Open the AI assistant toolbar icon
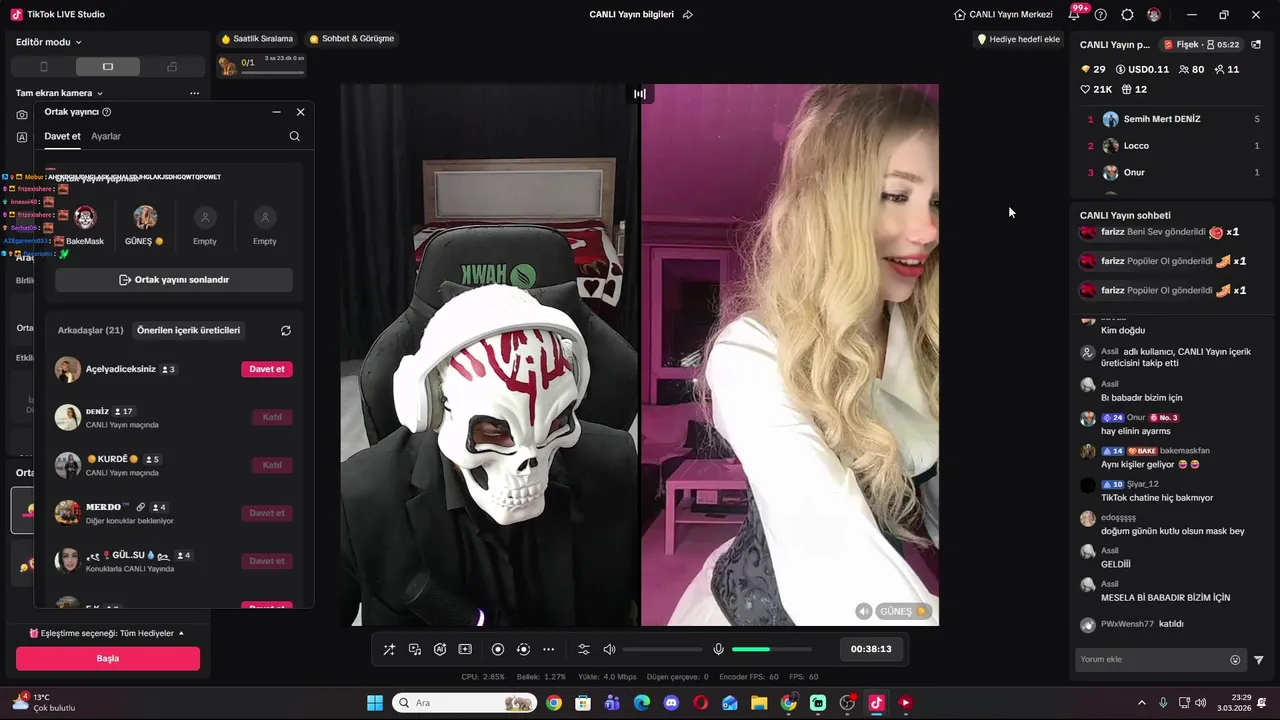Image resolution: width=1280 pixels, height=720 pixels. [x=440, y=649]
